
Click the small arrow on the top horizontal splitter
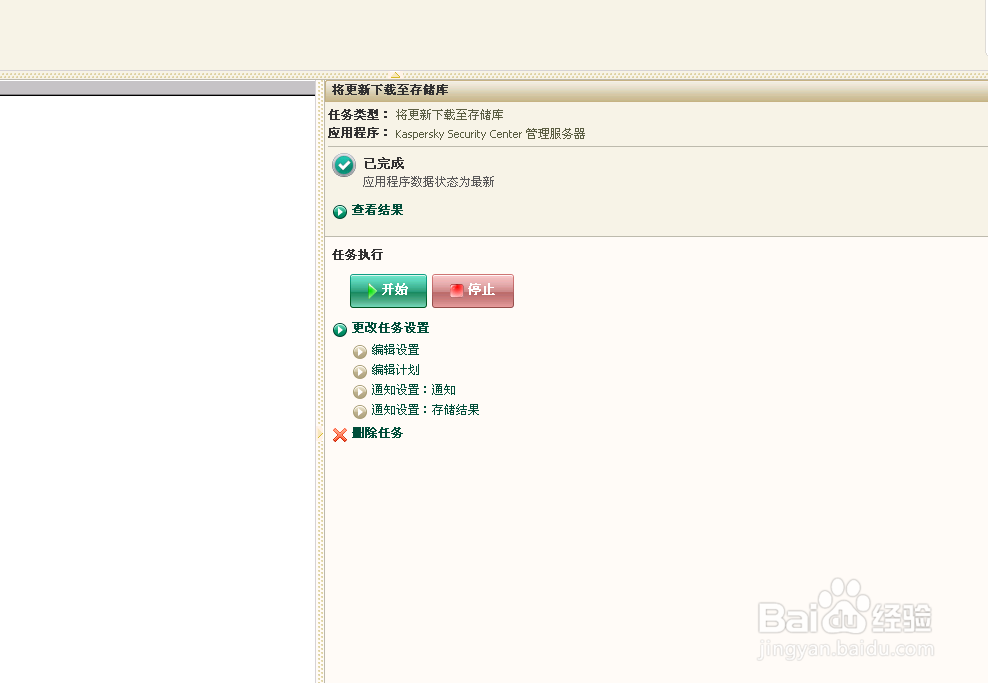coord(395,75)
